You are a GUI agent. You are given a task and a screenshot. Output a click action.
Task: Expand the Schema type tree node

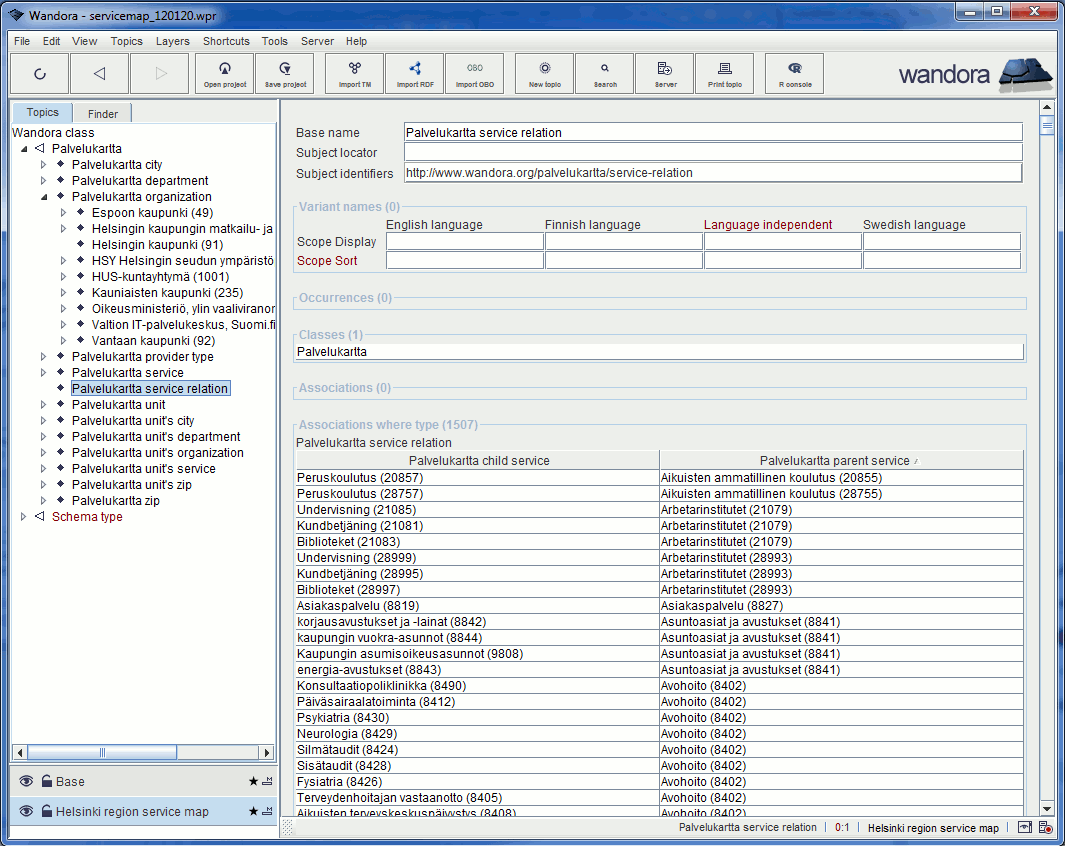click(x=23, y=516)
